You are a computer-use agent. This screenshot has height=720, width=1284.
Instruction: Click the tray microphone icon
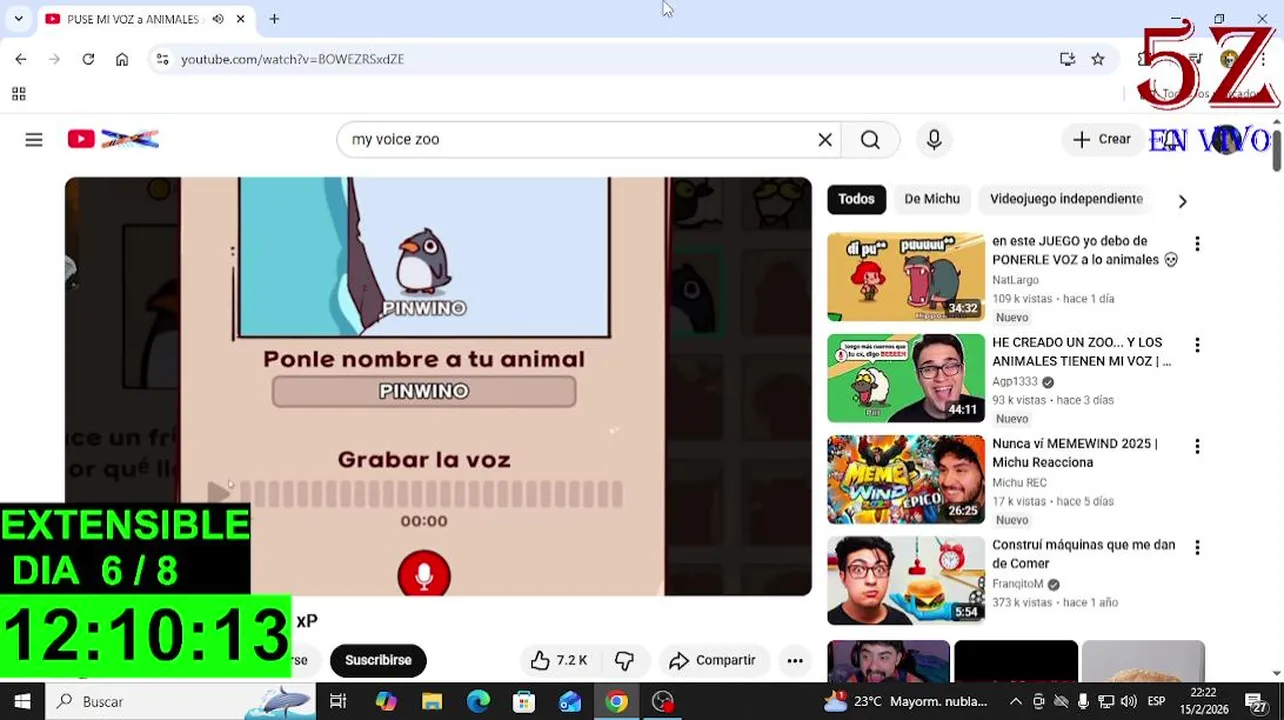pyautogui.click(x=1083, y=702)
